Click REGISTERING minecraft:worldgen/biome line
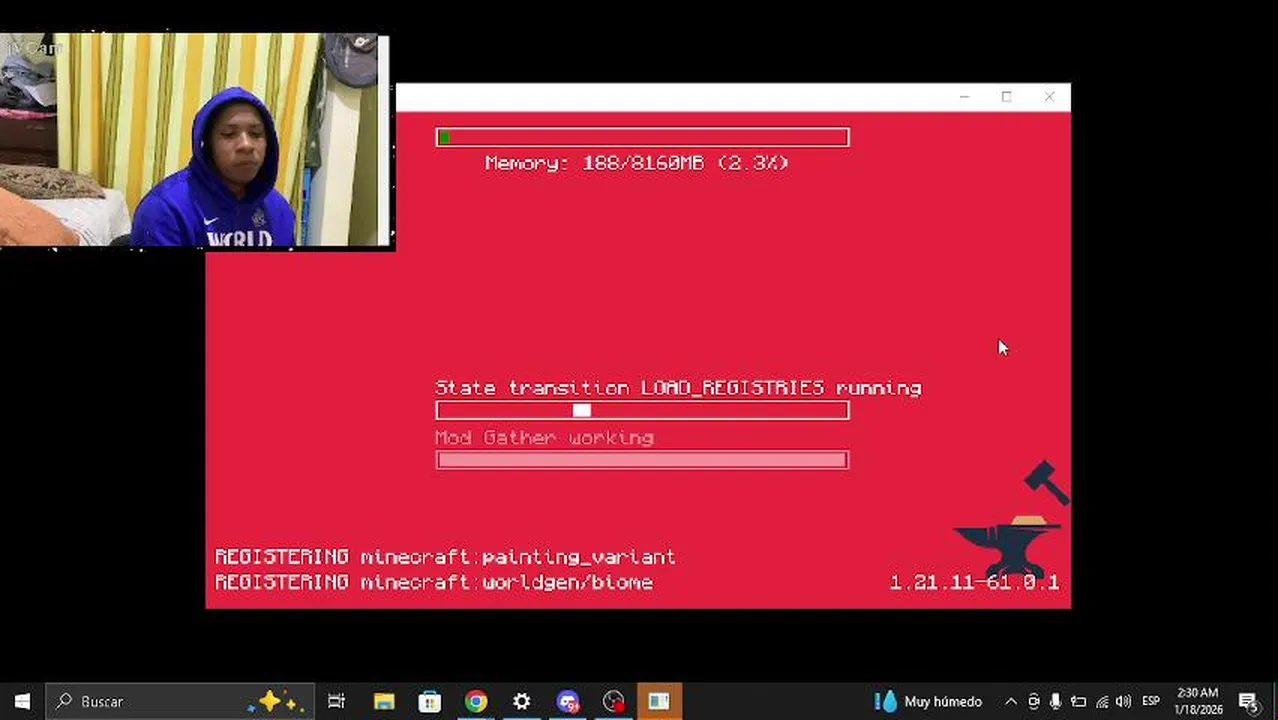Viewport: 1278px width, 720px height. (x=434, y=582)
